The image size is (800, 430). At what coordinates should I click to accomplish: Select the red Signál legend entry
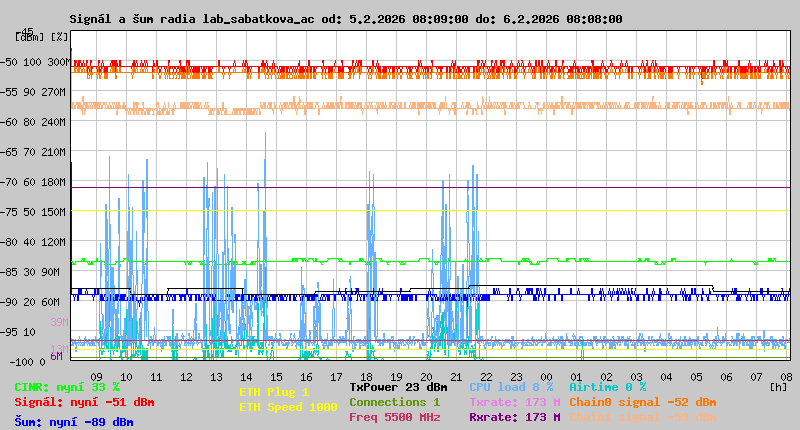click(x=84, y=402)
